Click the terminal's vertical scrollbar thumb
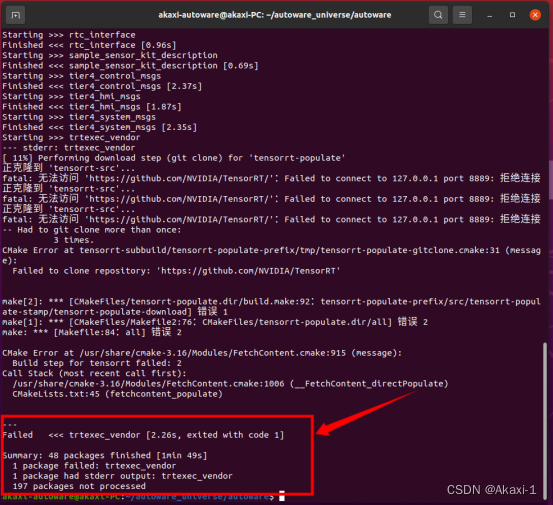This screenshot has height=505, width=553. pyautogui.click(x=545, y=420)
